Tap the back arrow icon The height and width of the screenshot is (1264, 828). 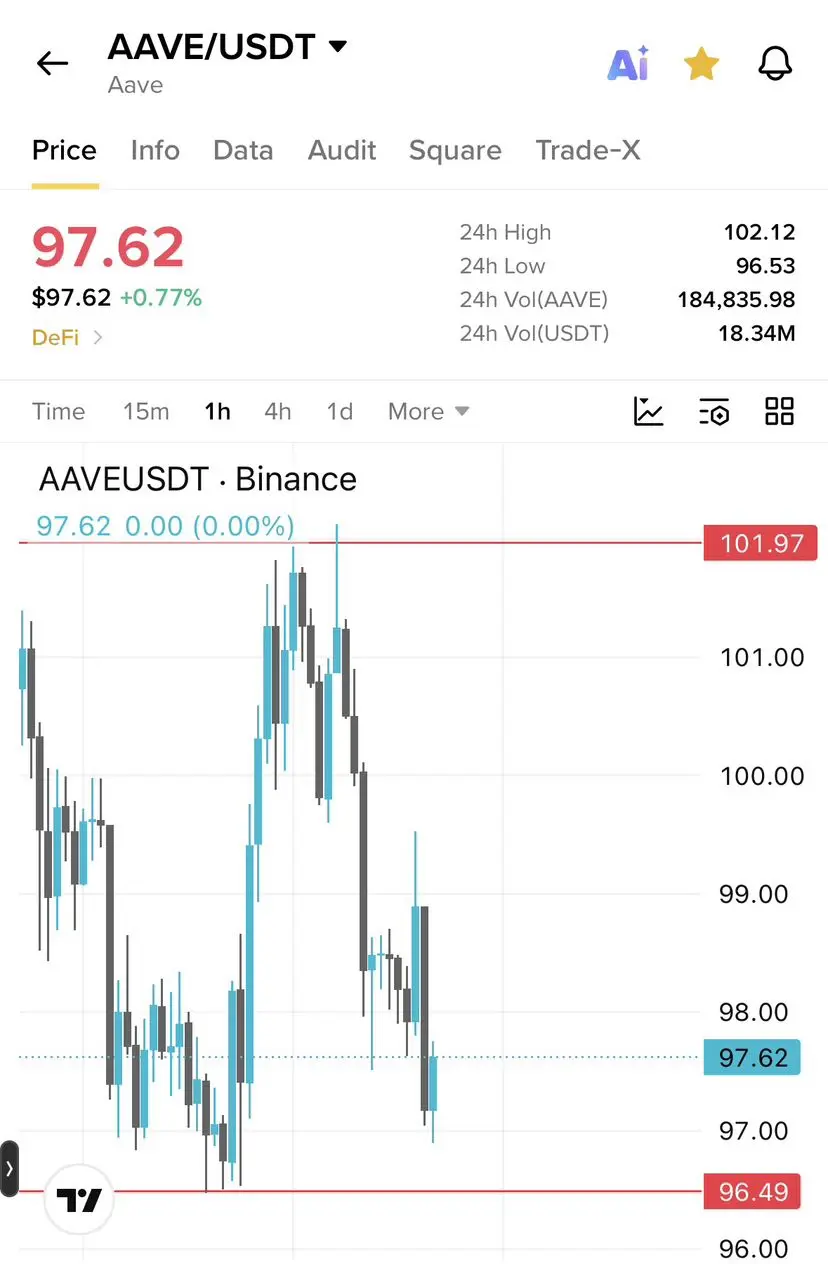point(52,64)
